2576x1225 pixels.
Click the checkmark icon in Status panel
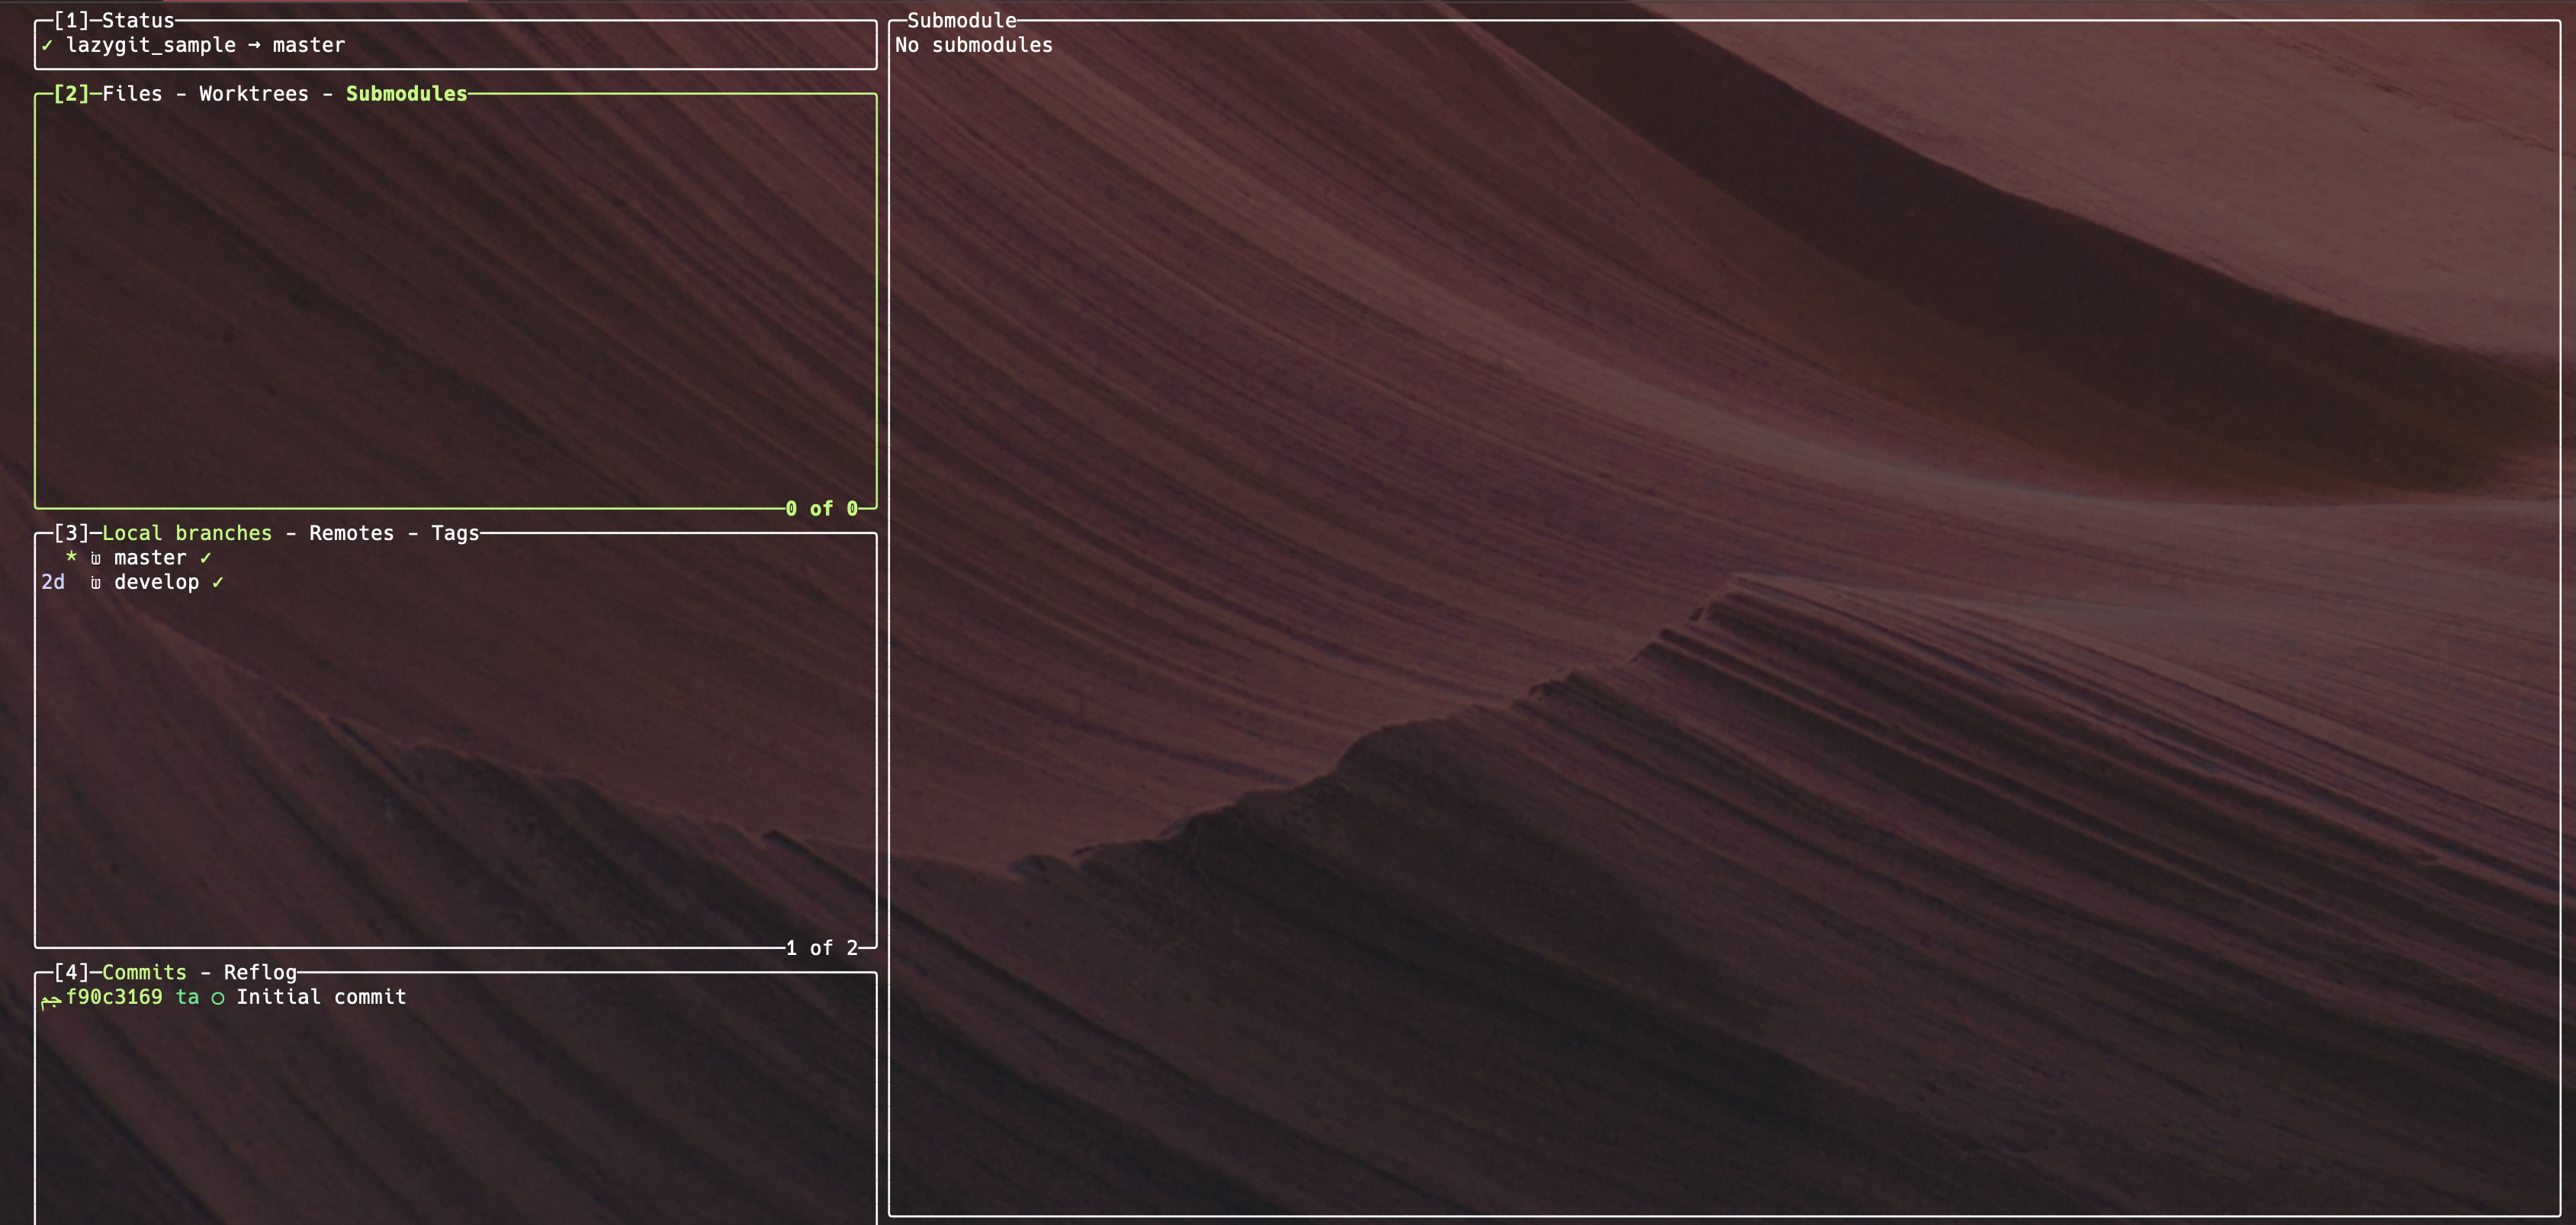point(47,46)
